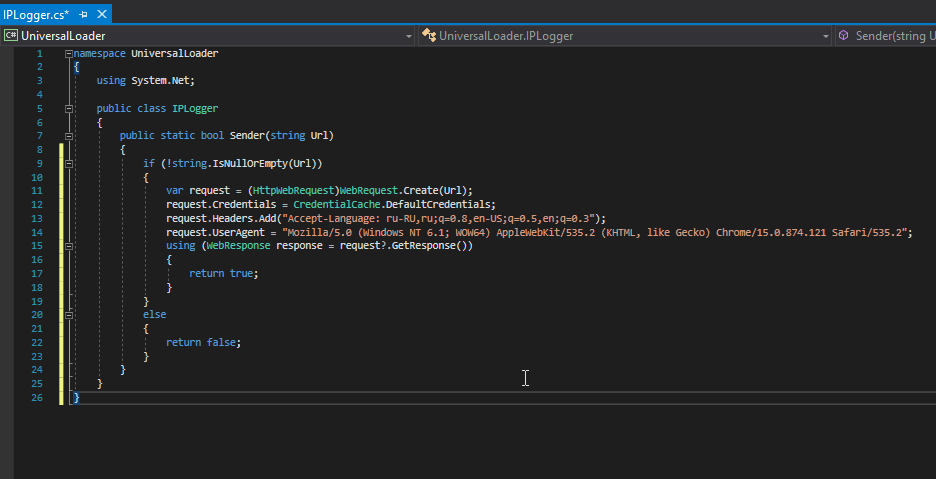Click the class icon beside UniversalLoader.IPLogger
This screenshot has width=936, height=479.
[429, 36]
